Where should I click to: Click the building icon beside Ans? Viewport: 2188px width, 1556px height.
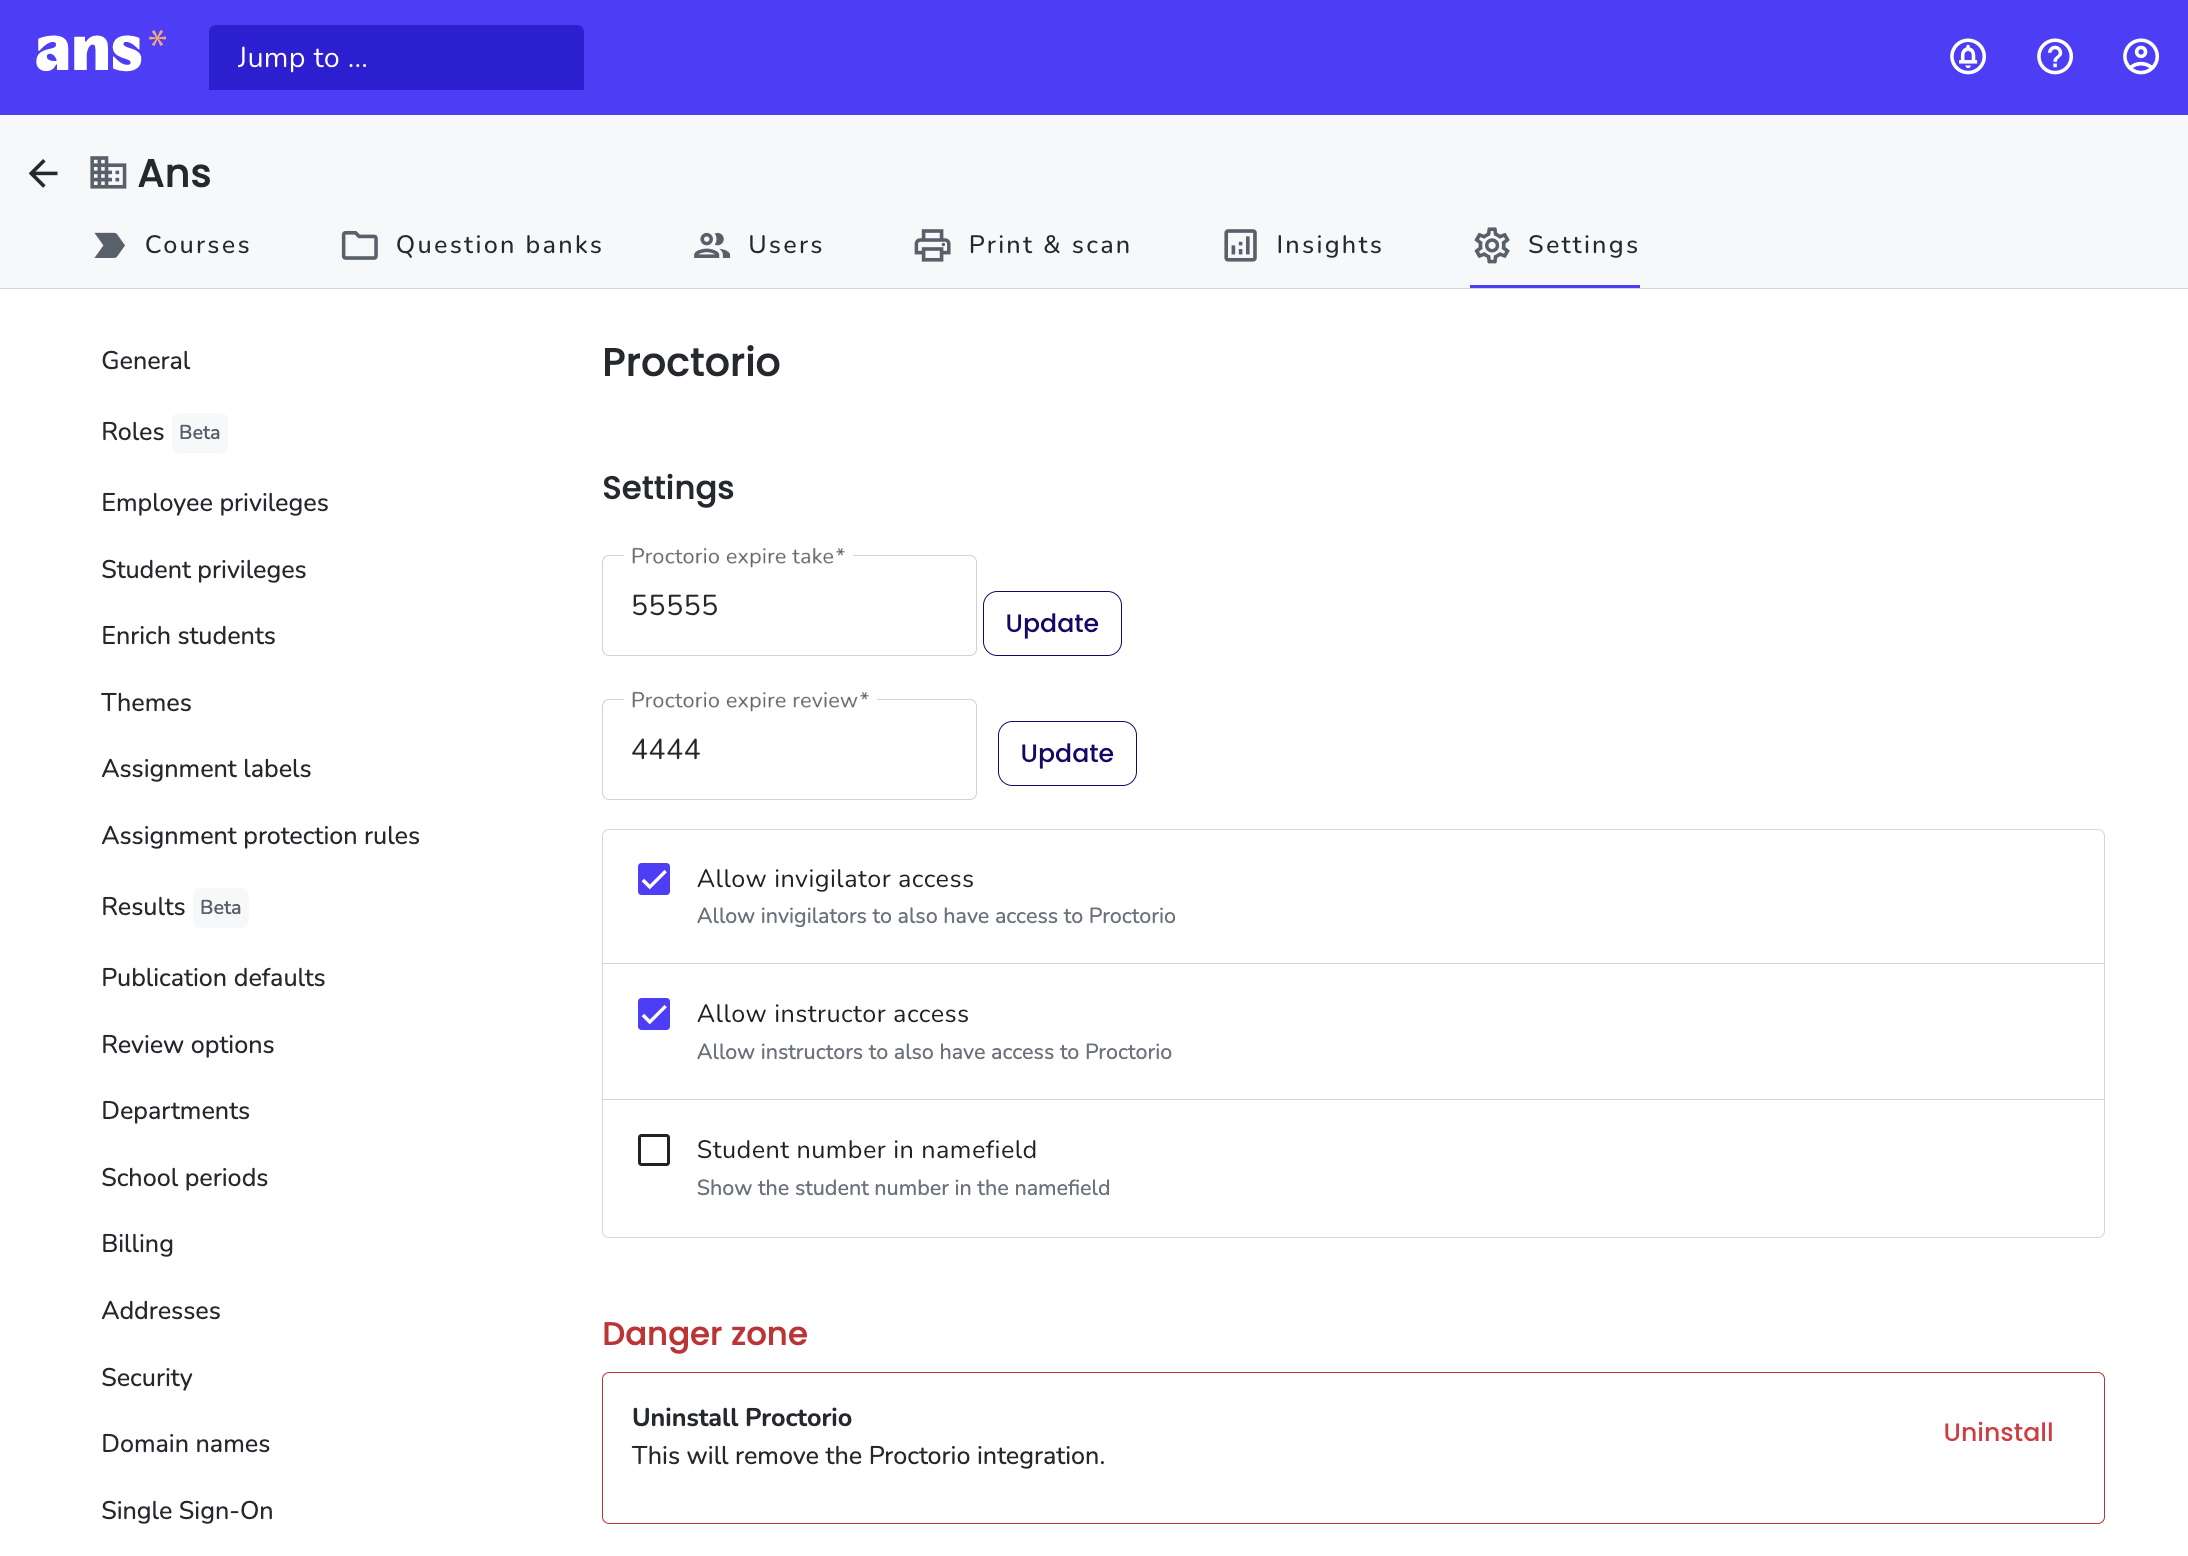pos(108,173)
